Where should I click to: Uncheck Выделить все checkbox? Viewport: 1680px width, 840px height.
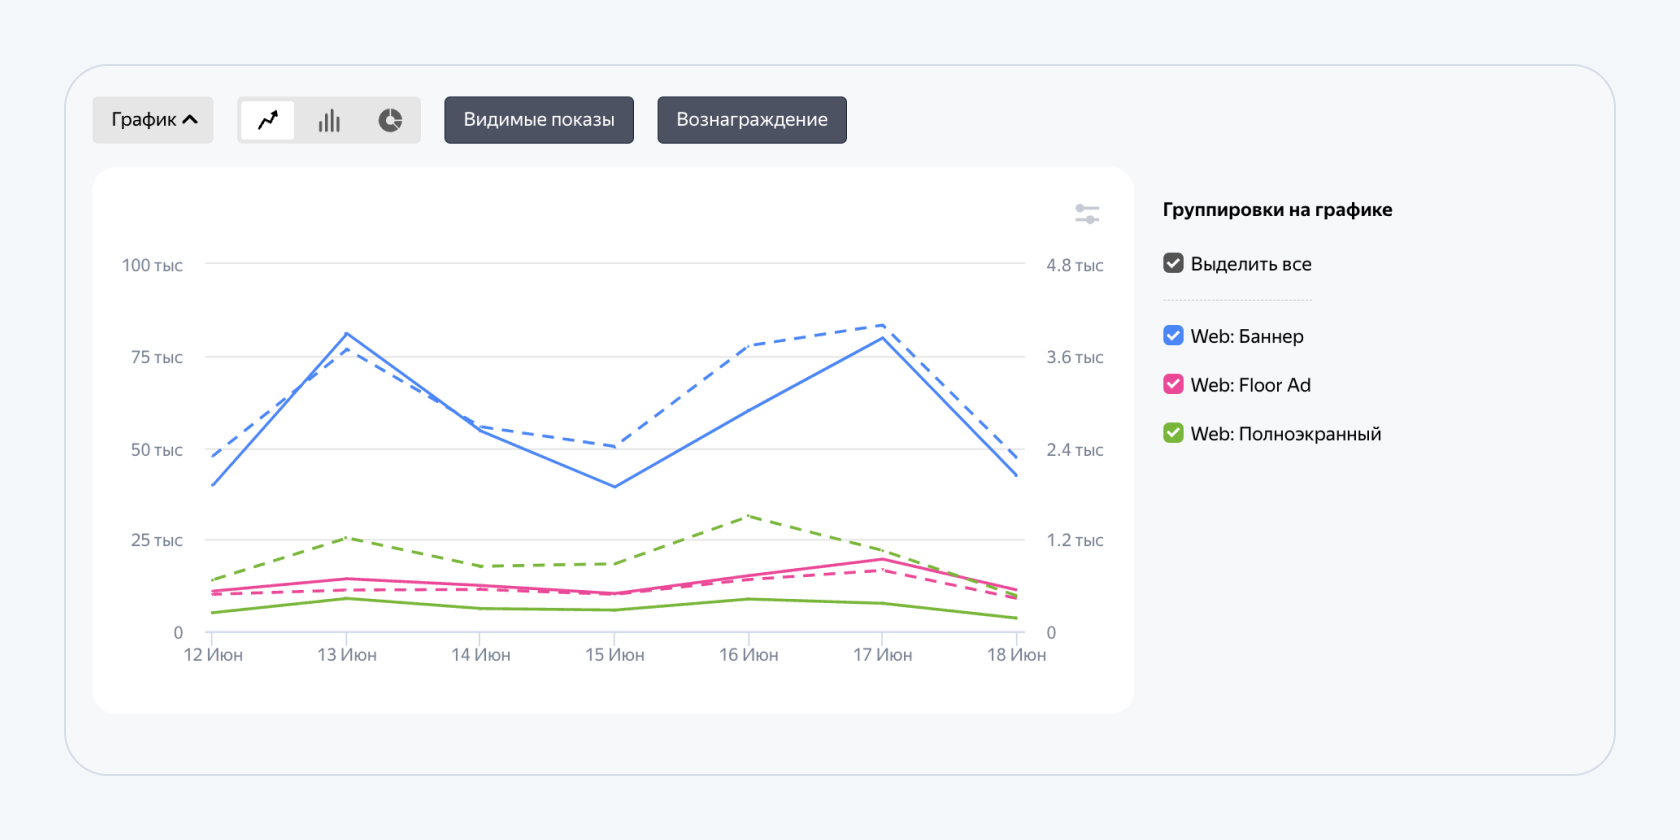coord(1174,263)
